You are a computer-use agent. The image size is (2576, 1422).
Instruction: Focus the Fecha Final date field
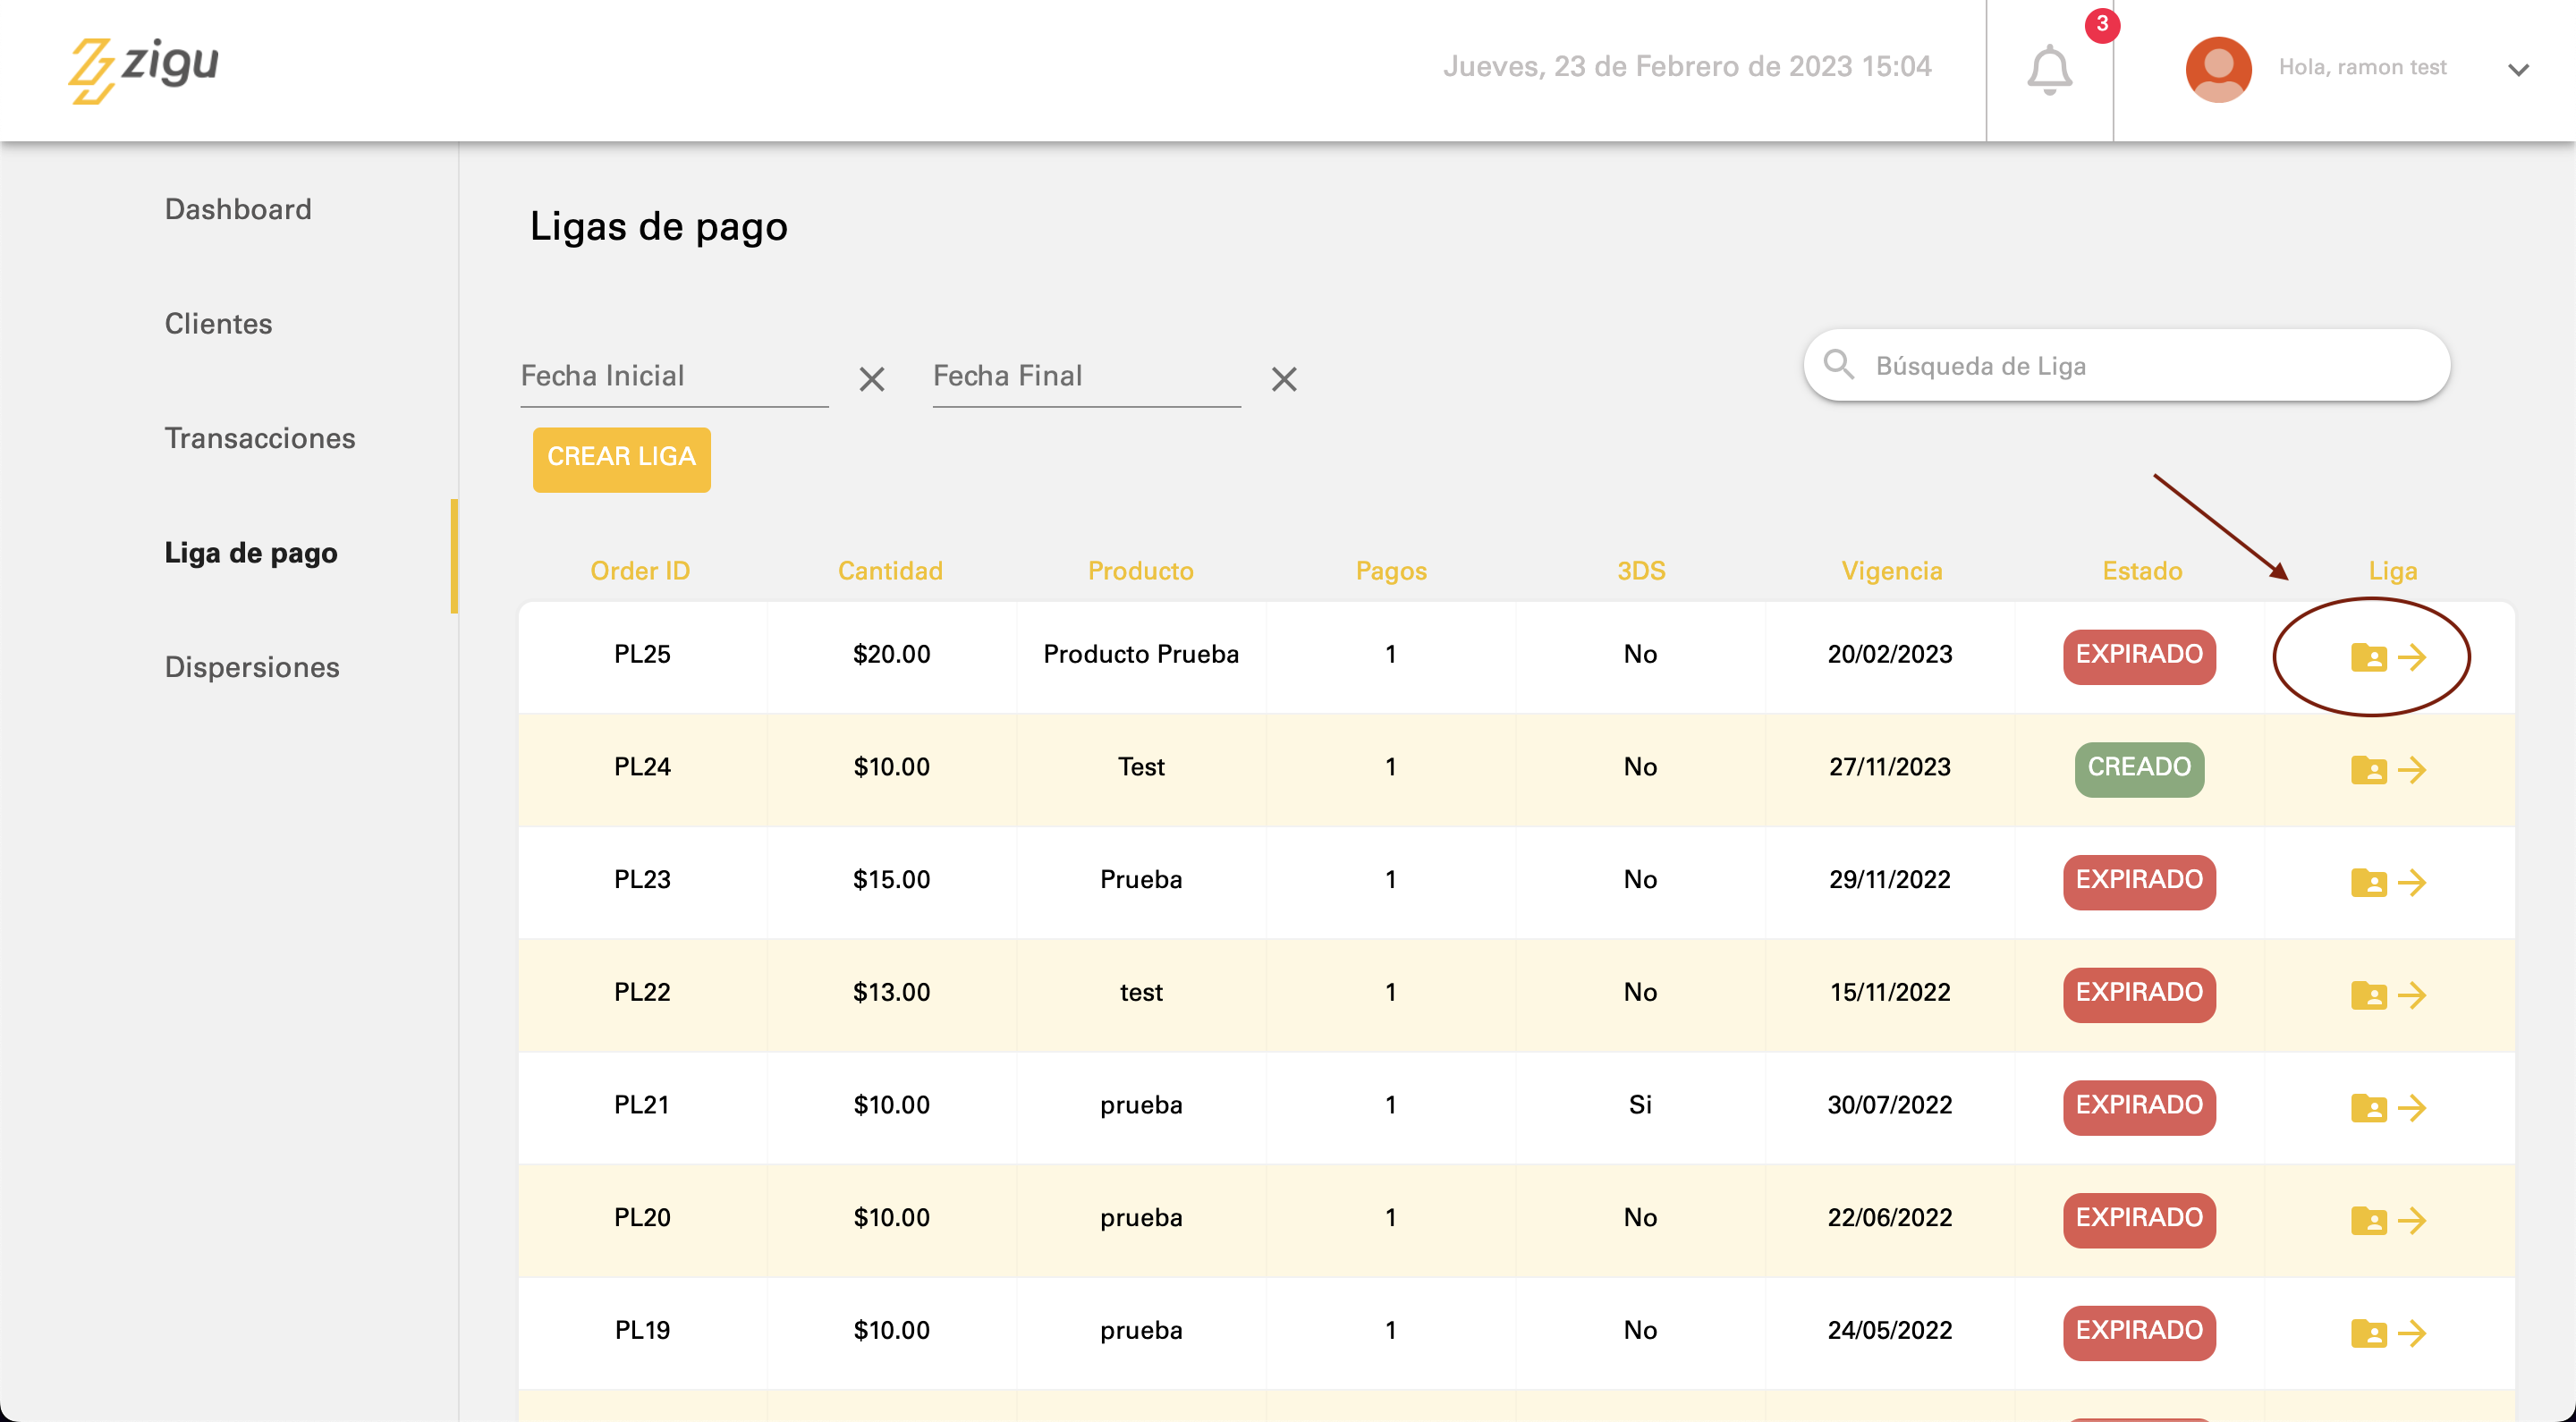[x=1086, y=377]
